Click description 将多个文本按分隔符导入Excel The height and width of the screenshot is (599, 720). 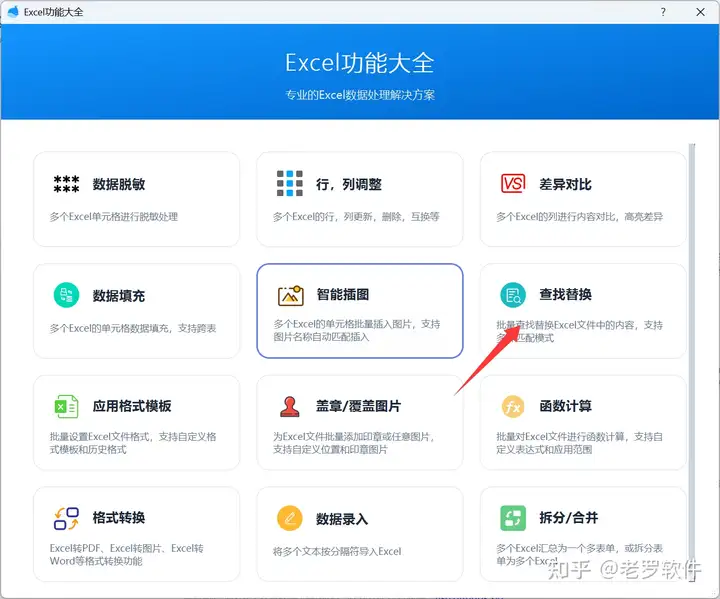tap(337, 552)
